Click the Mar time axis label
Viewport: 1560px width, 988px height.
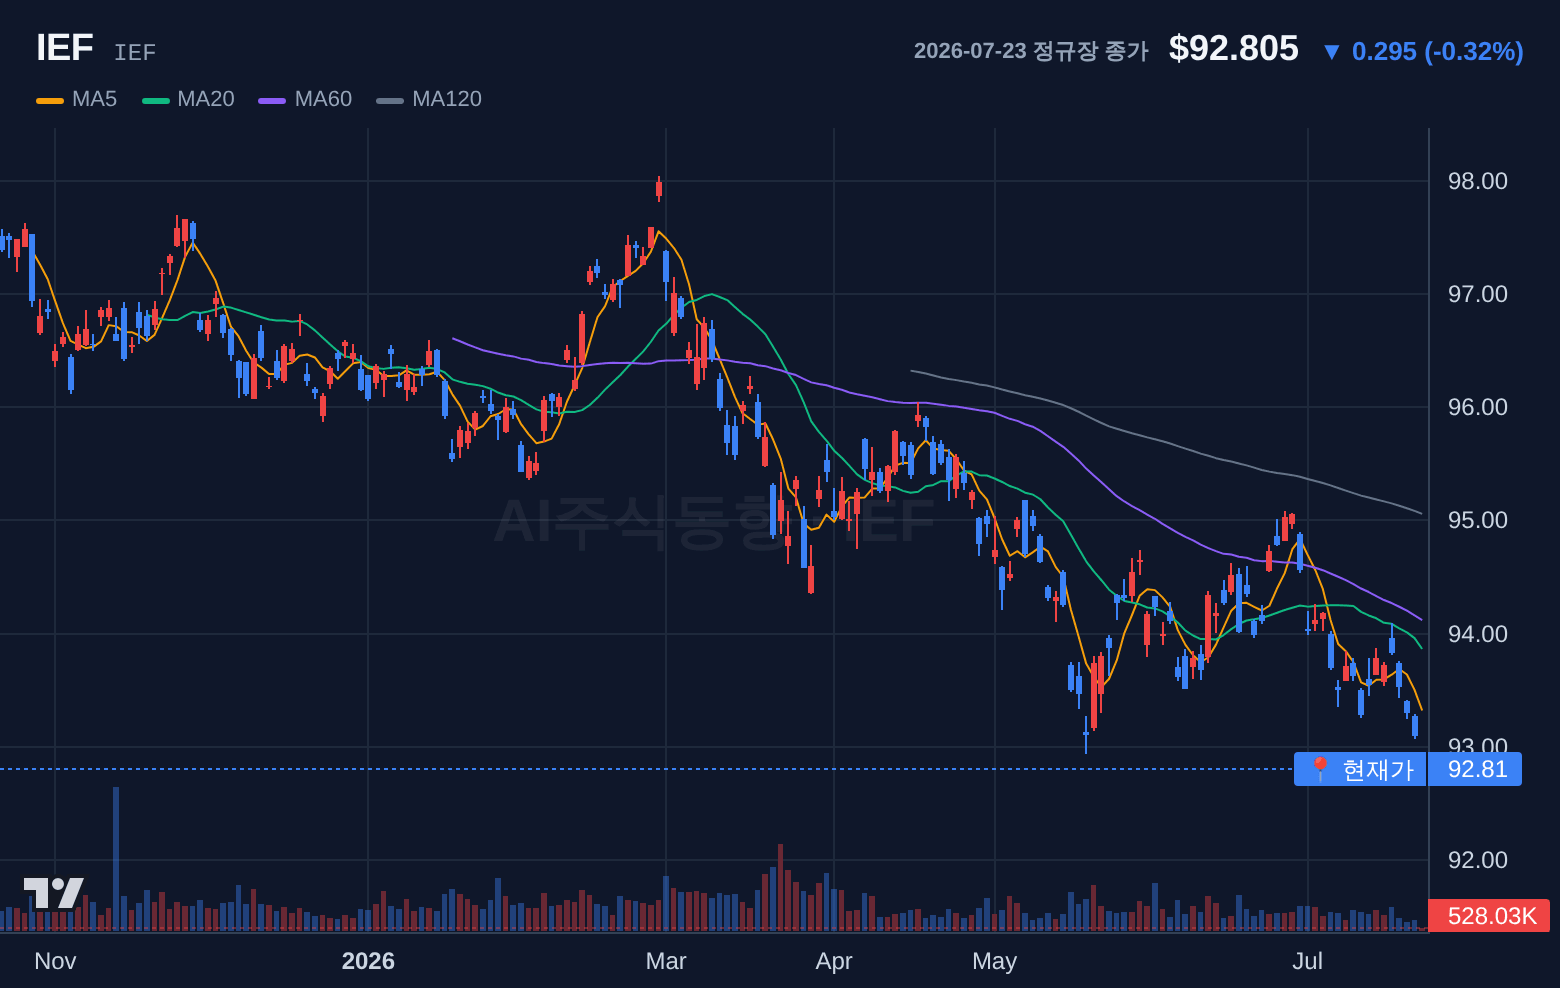coord(666,961)
